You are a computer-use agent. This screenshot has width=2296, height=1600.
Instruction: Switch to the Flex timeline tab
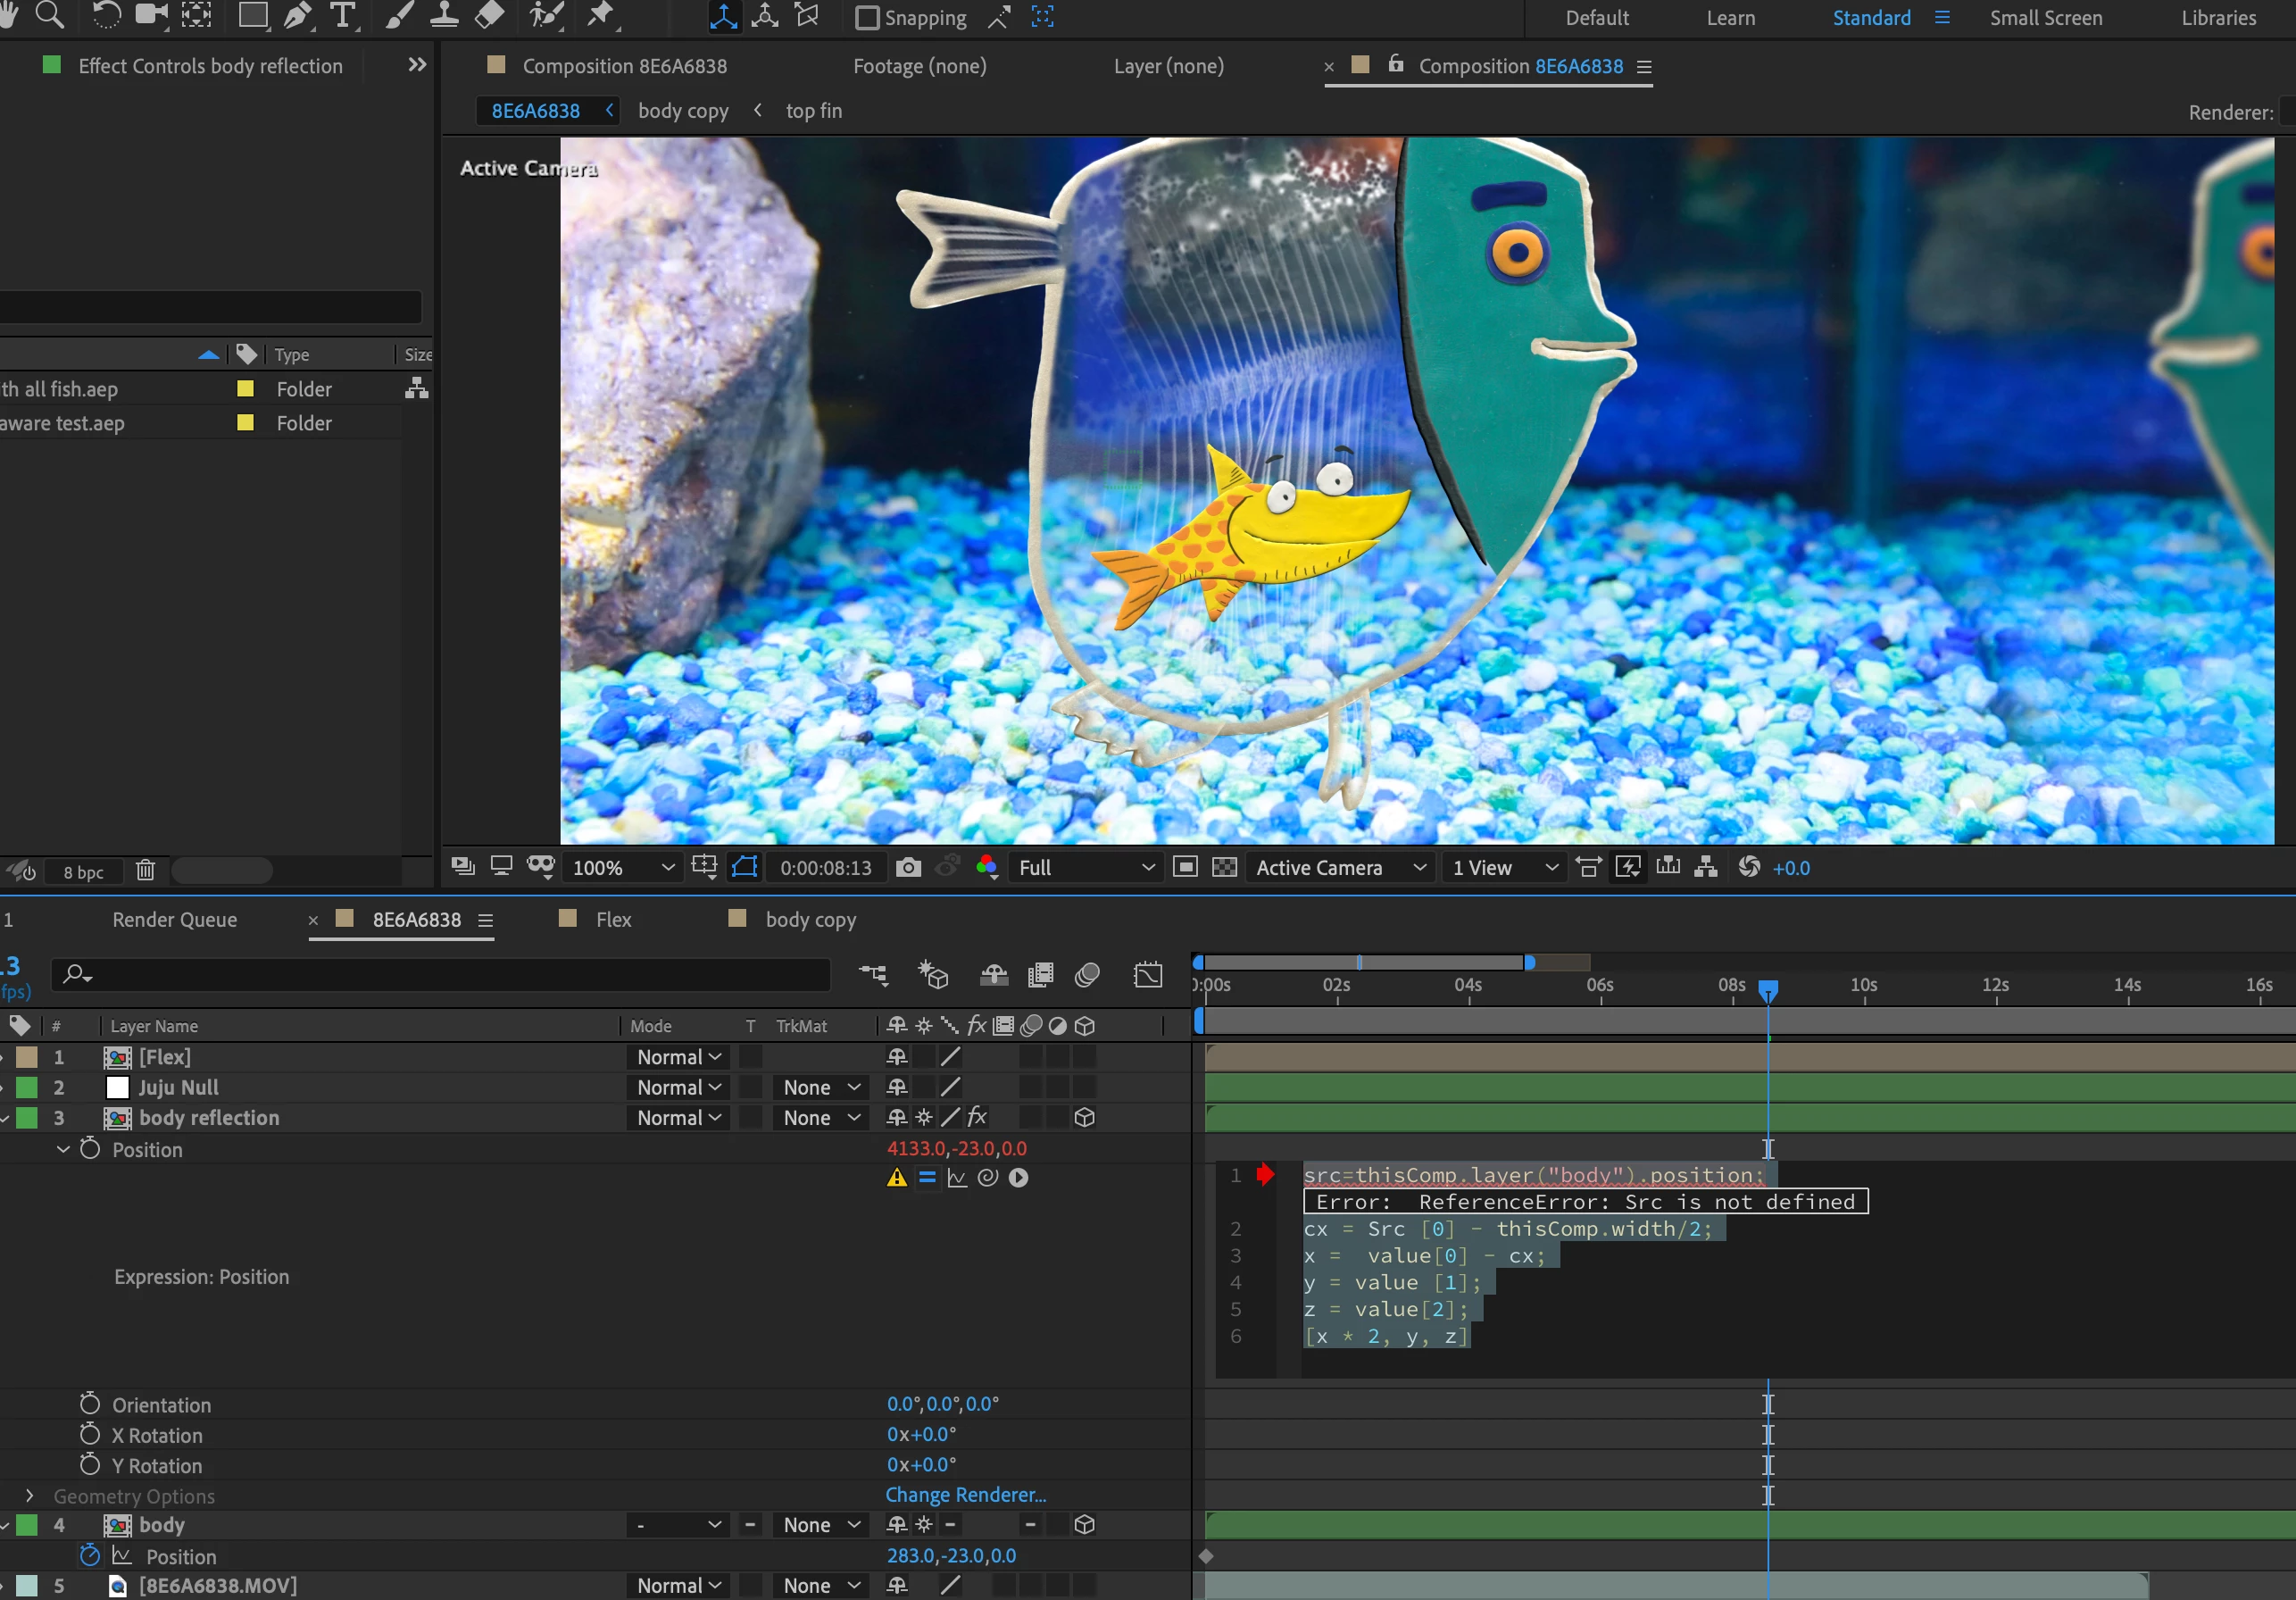pos(613,919)
